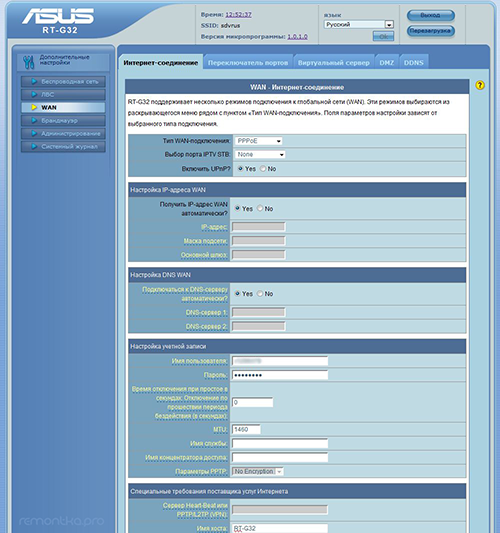Select Yes for Включить UPnP

pyautogui.click(x=240, y=169)
